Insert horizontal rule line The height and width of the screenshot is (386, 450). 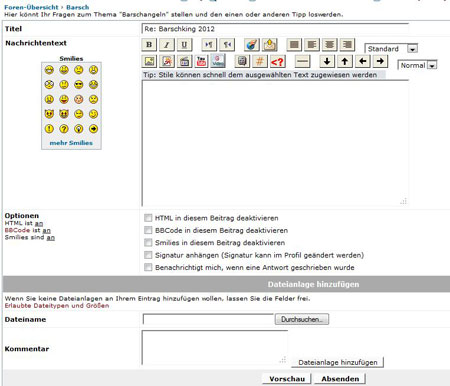click(x=303, y=61)
